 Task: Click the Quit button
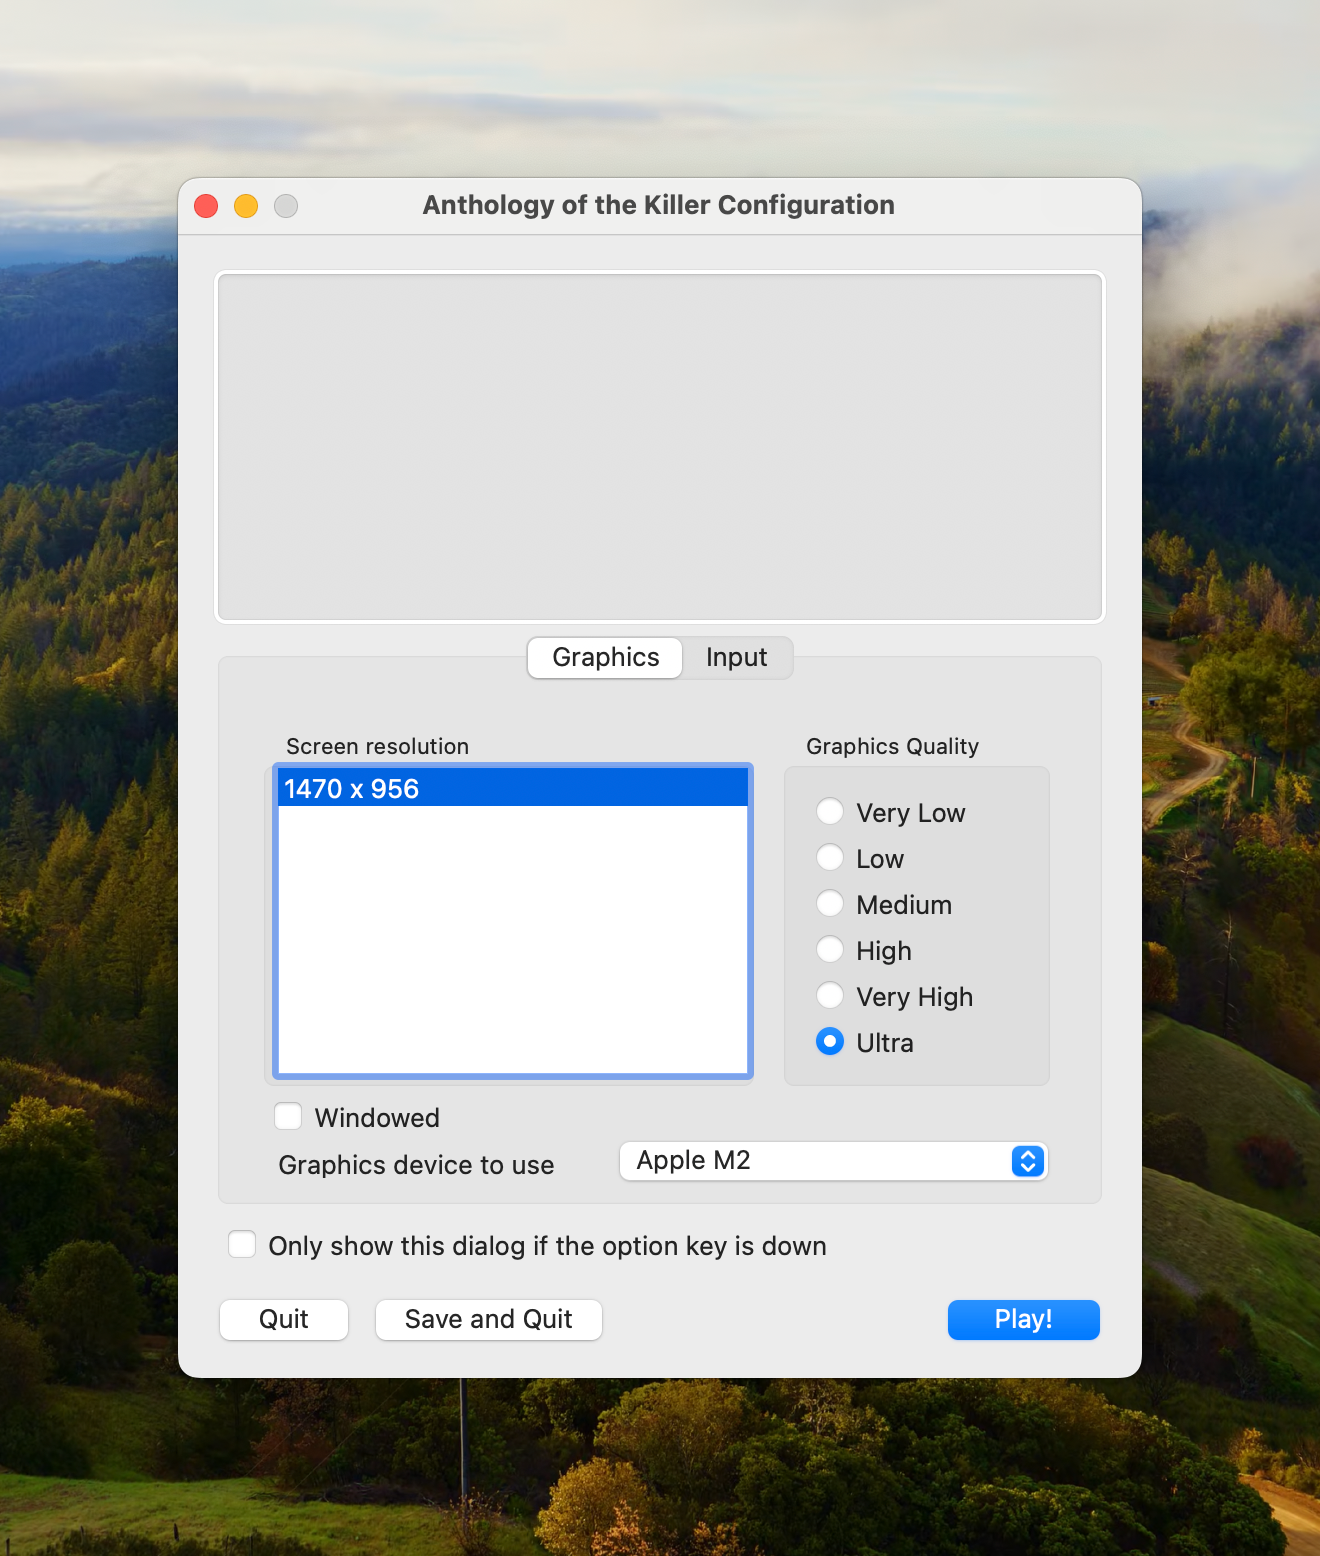pyautogui.click(x=284, y=1319)
